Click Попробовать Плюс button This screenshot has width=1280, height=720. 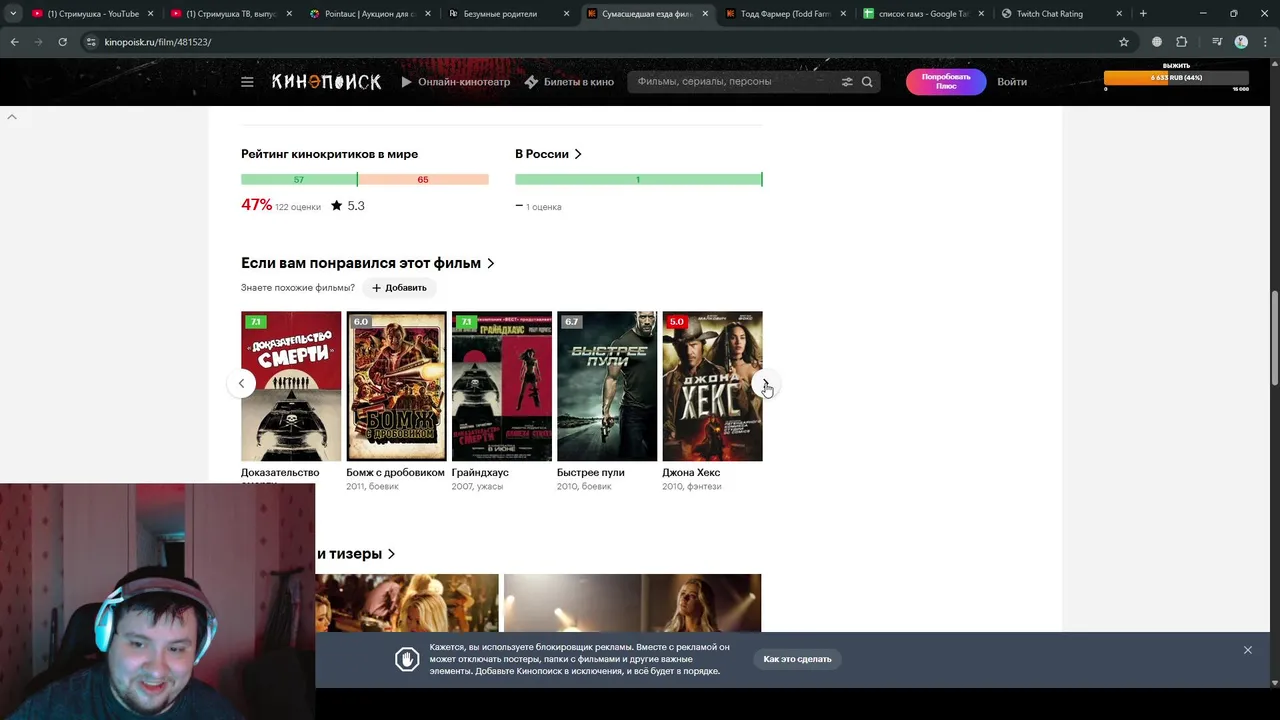tap(946, 82)
